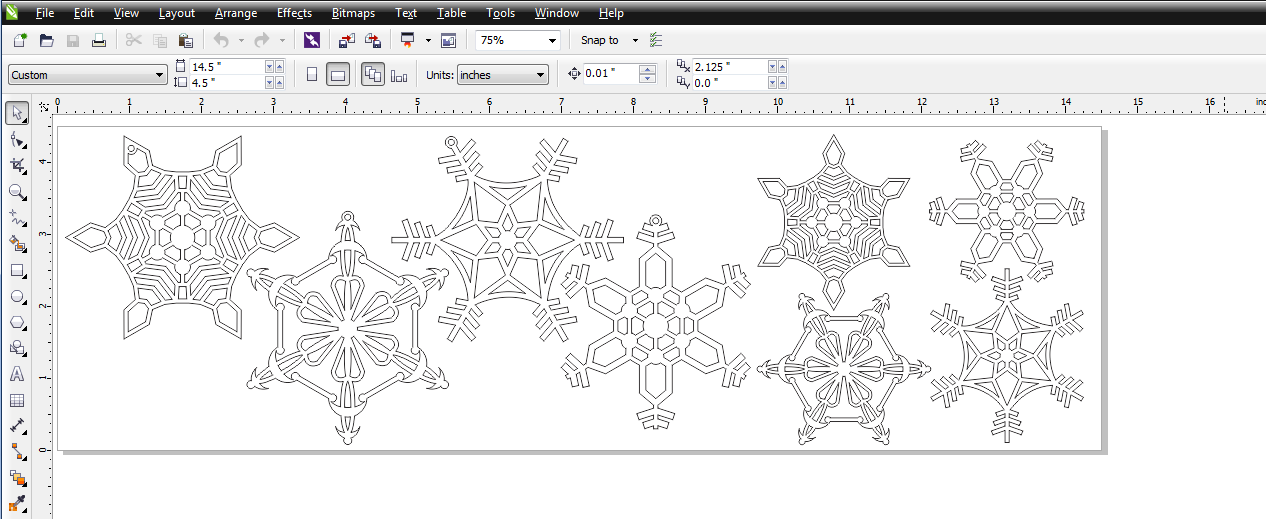1266x519 pixels.
Task: Open the Application launcher icon
Action: [x=407, y=40]
